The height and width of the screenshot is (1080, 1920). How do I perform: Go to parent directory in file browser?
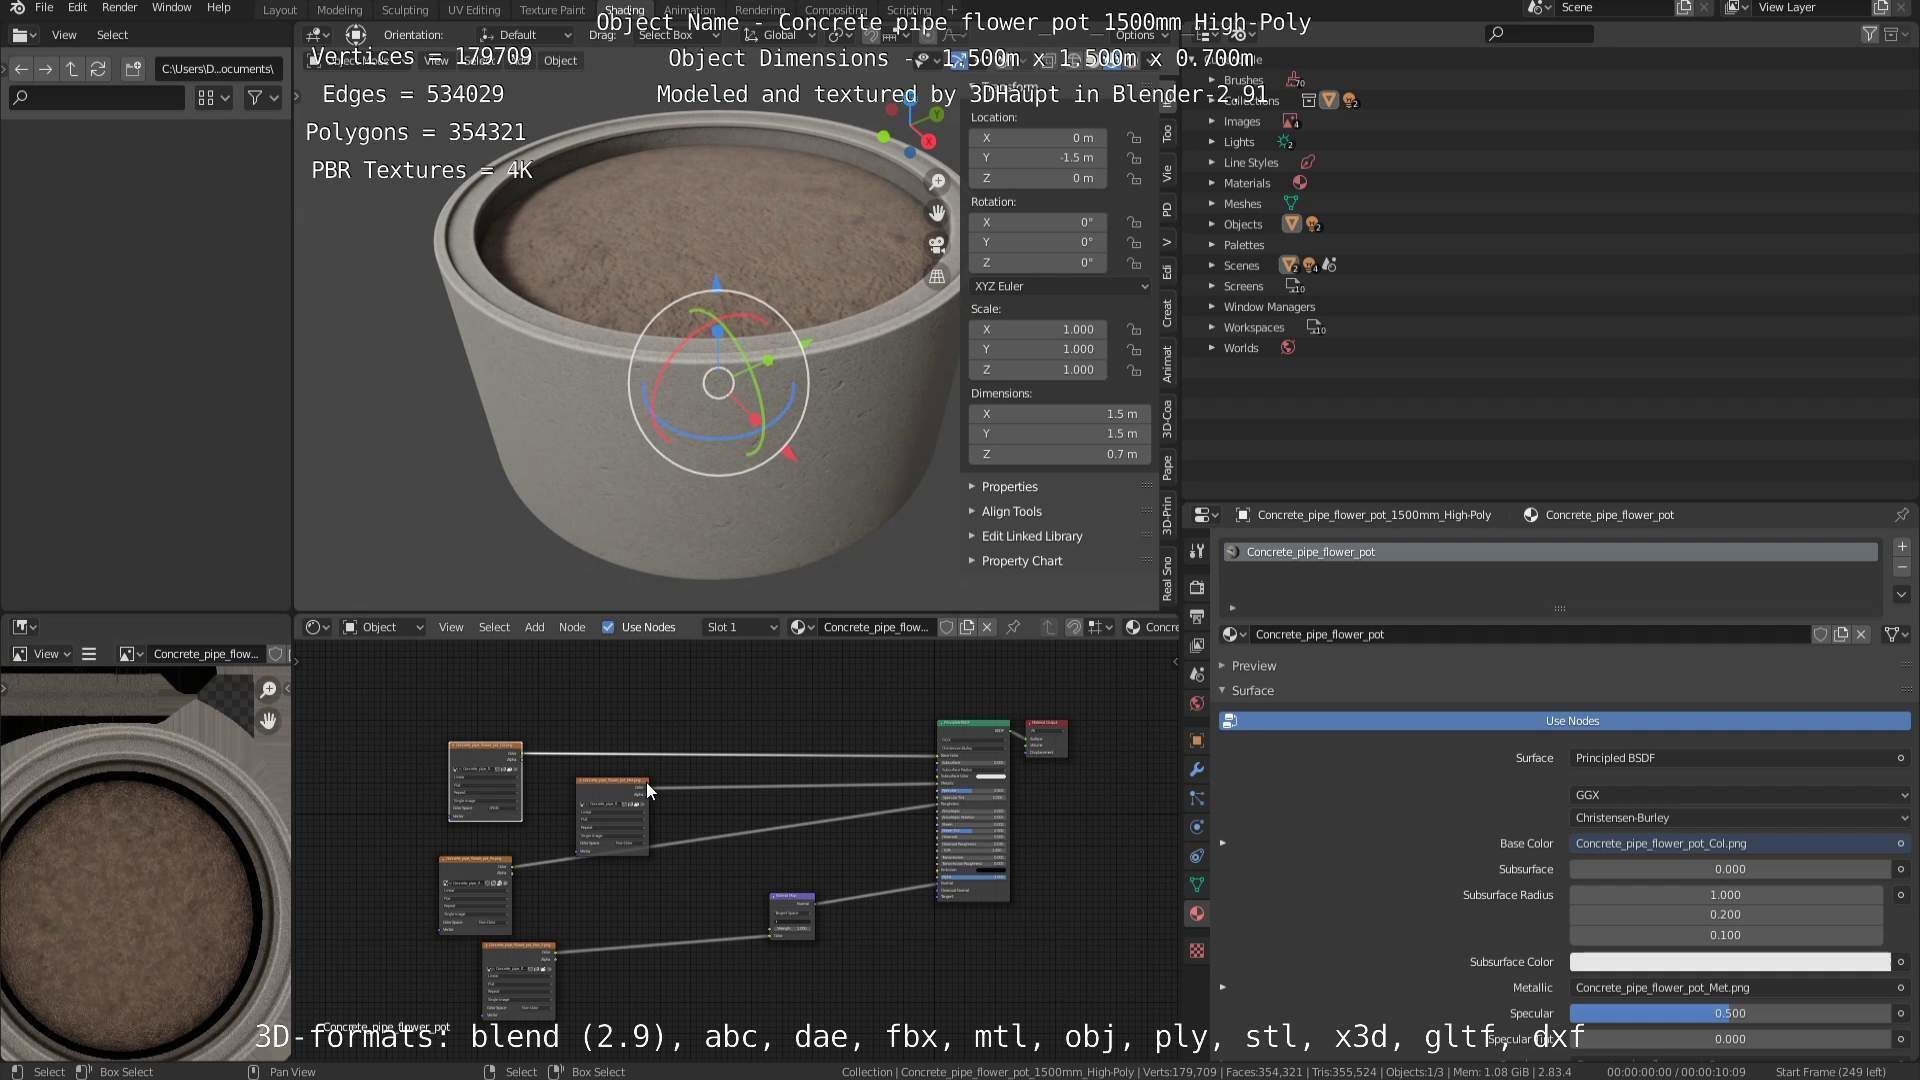[x=72, y=69]
